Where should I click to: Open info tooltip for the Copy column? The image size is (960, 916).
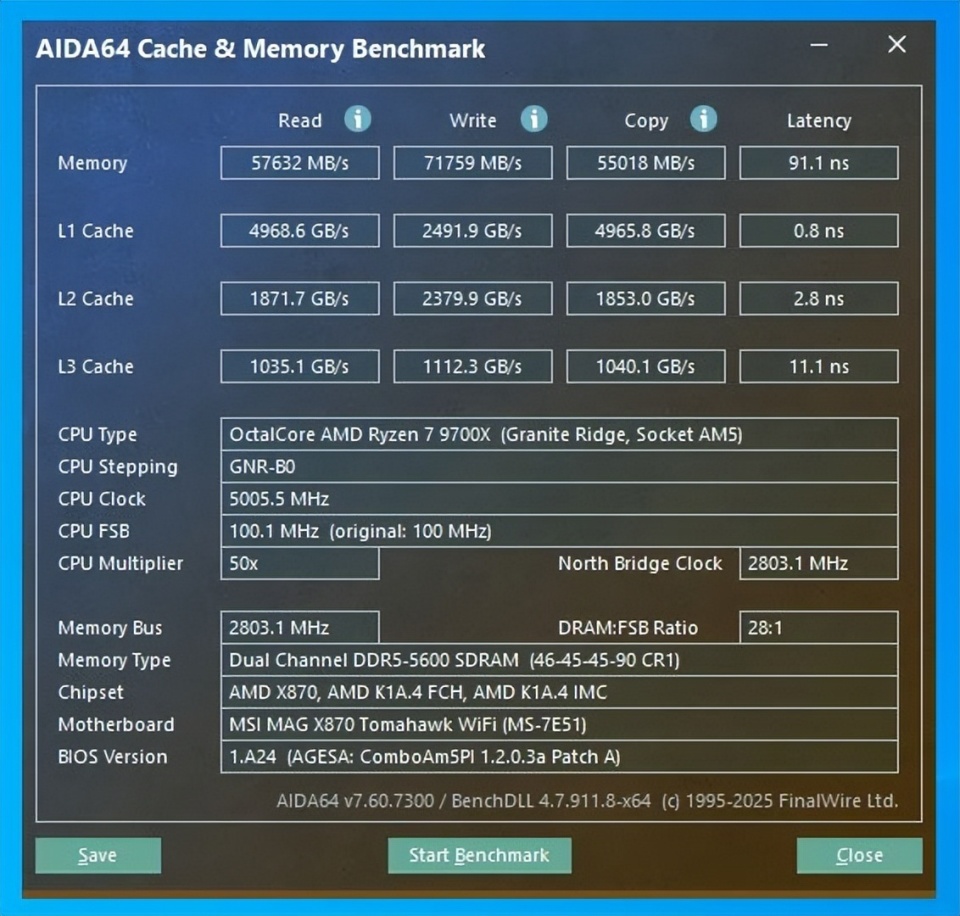pyautogui.click(x=704, y=119)
